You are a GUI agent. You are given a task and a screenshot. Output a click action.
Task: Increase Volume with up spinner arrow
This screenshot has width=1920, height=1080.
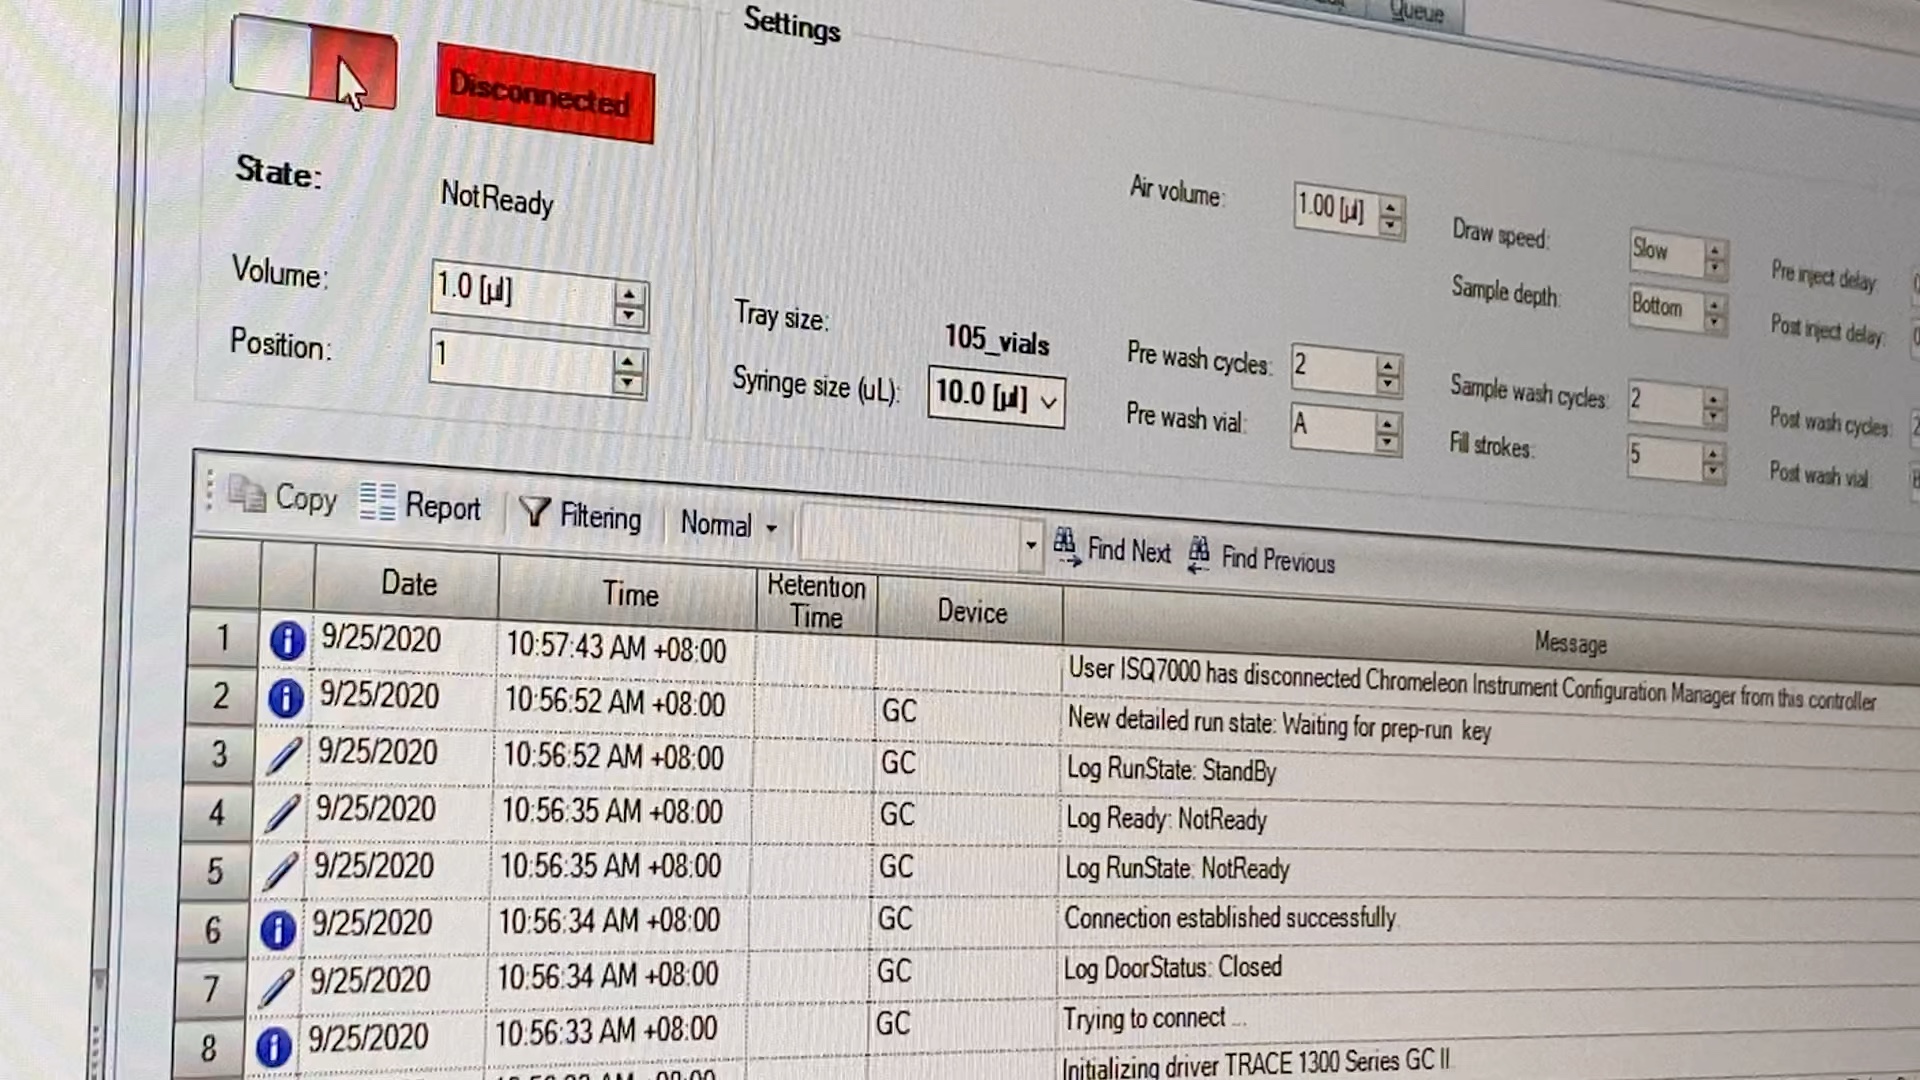point(629,294)
